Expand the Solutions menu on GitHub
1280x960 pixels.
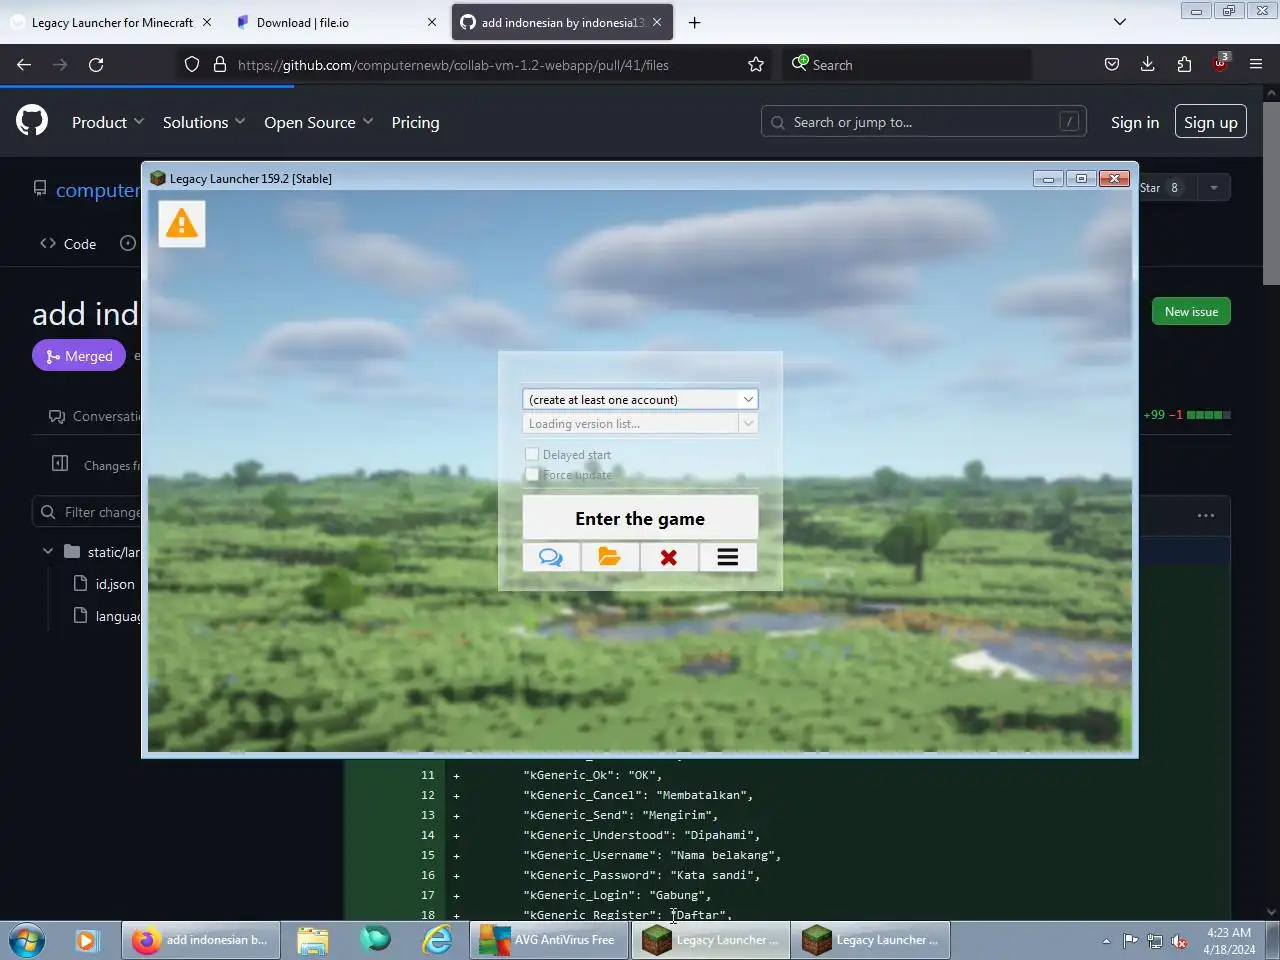204,122
